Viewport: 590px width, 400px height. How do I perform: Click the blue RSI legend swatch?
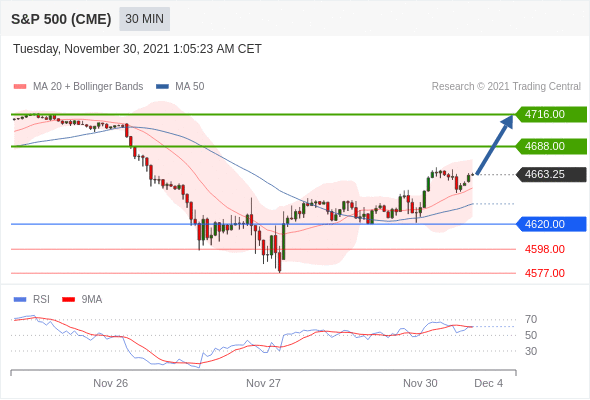[x=20, y=300]
